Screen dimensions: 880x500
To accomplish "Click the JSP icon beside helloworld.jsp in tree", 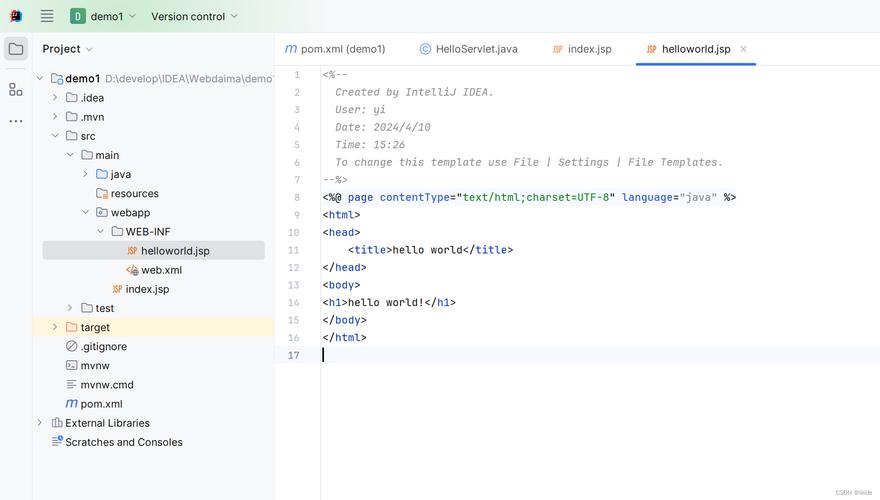I will 132,251.
